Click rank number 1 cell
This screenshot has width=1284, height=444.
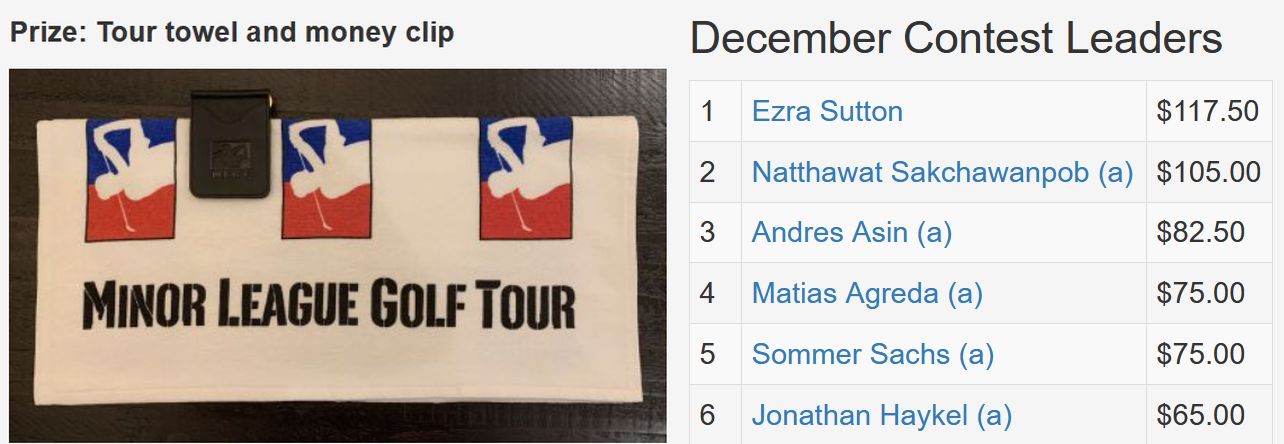(716, 111)
